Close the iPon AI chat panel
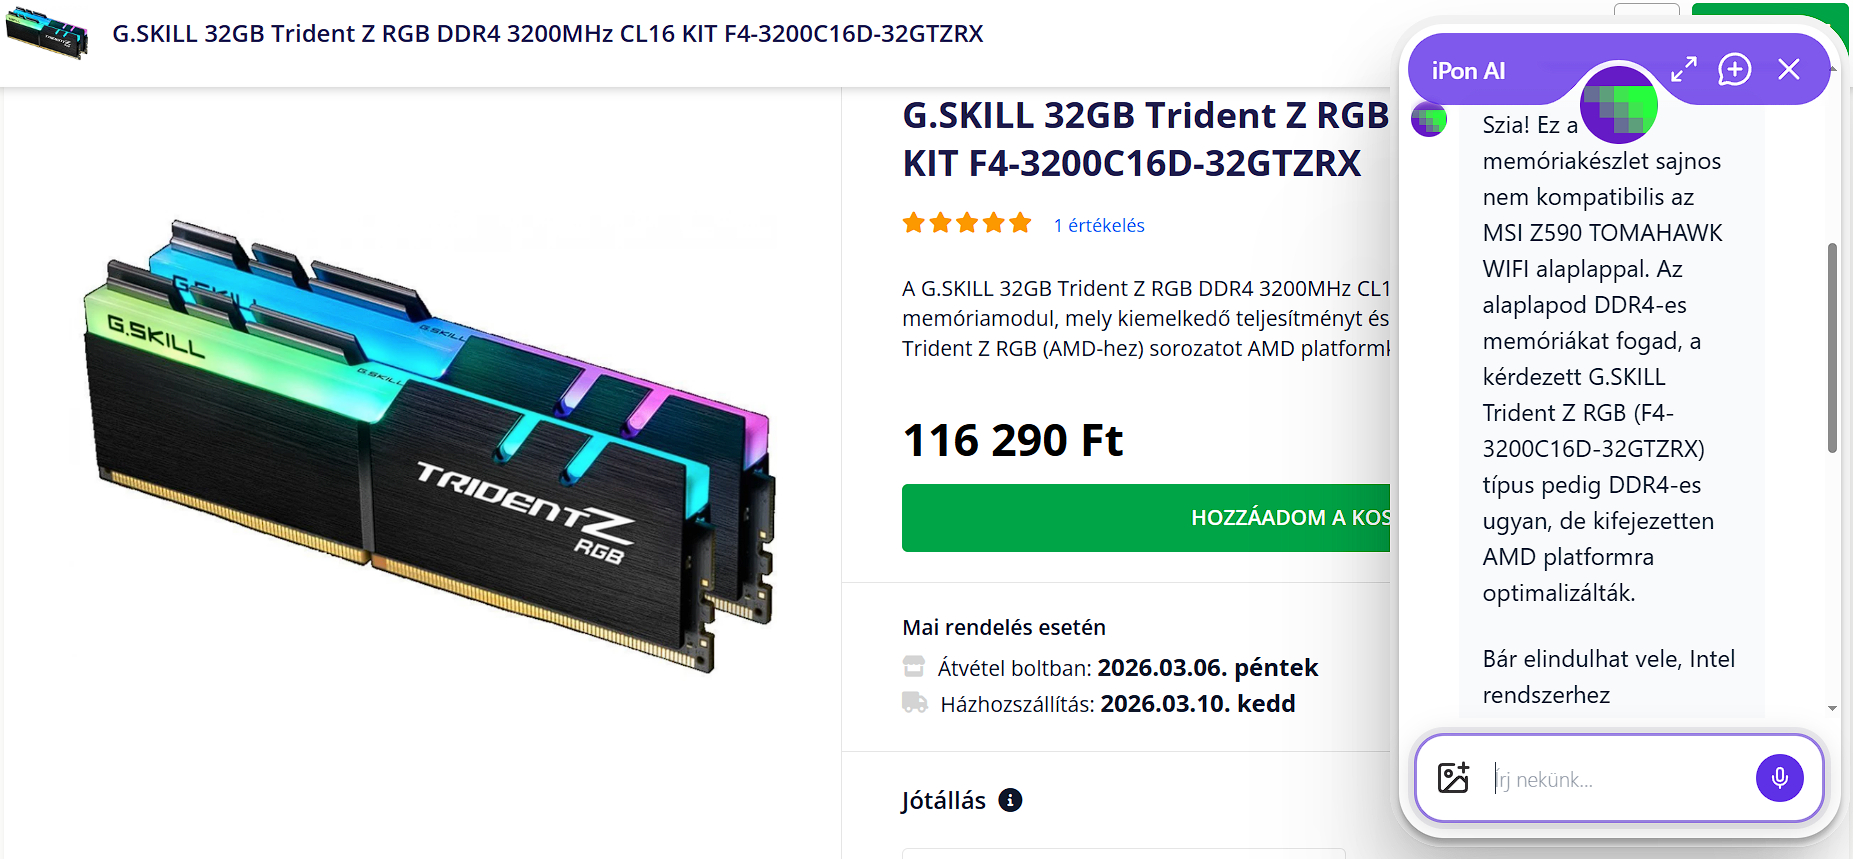This screenshot has height=859, width=1853. (x=1789, y=69)
